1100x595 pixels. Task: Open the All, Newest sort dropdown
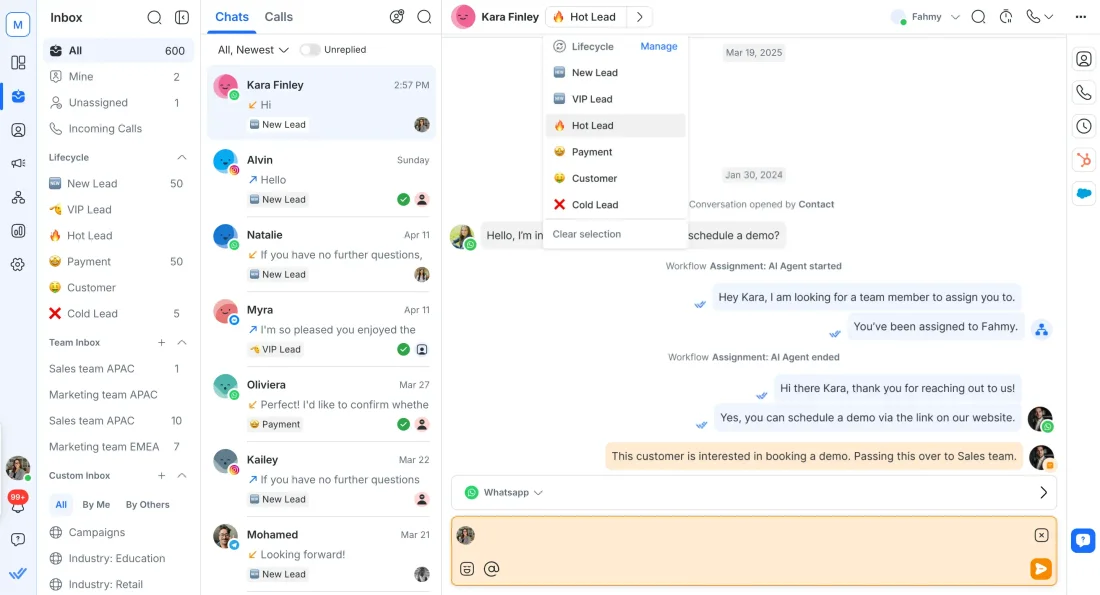pyautogui.click(x=253, y=50)
